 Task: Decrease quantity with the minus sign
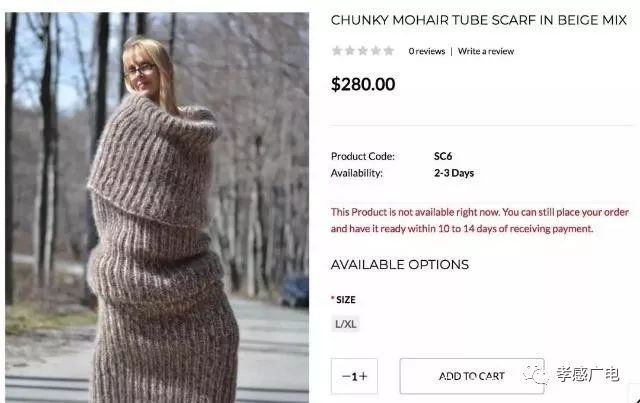(x=346, y=376)
